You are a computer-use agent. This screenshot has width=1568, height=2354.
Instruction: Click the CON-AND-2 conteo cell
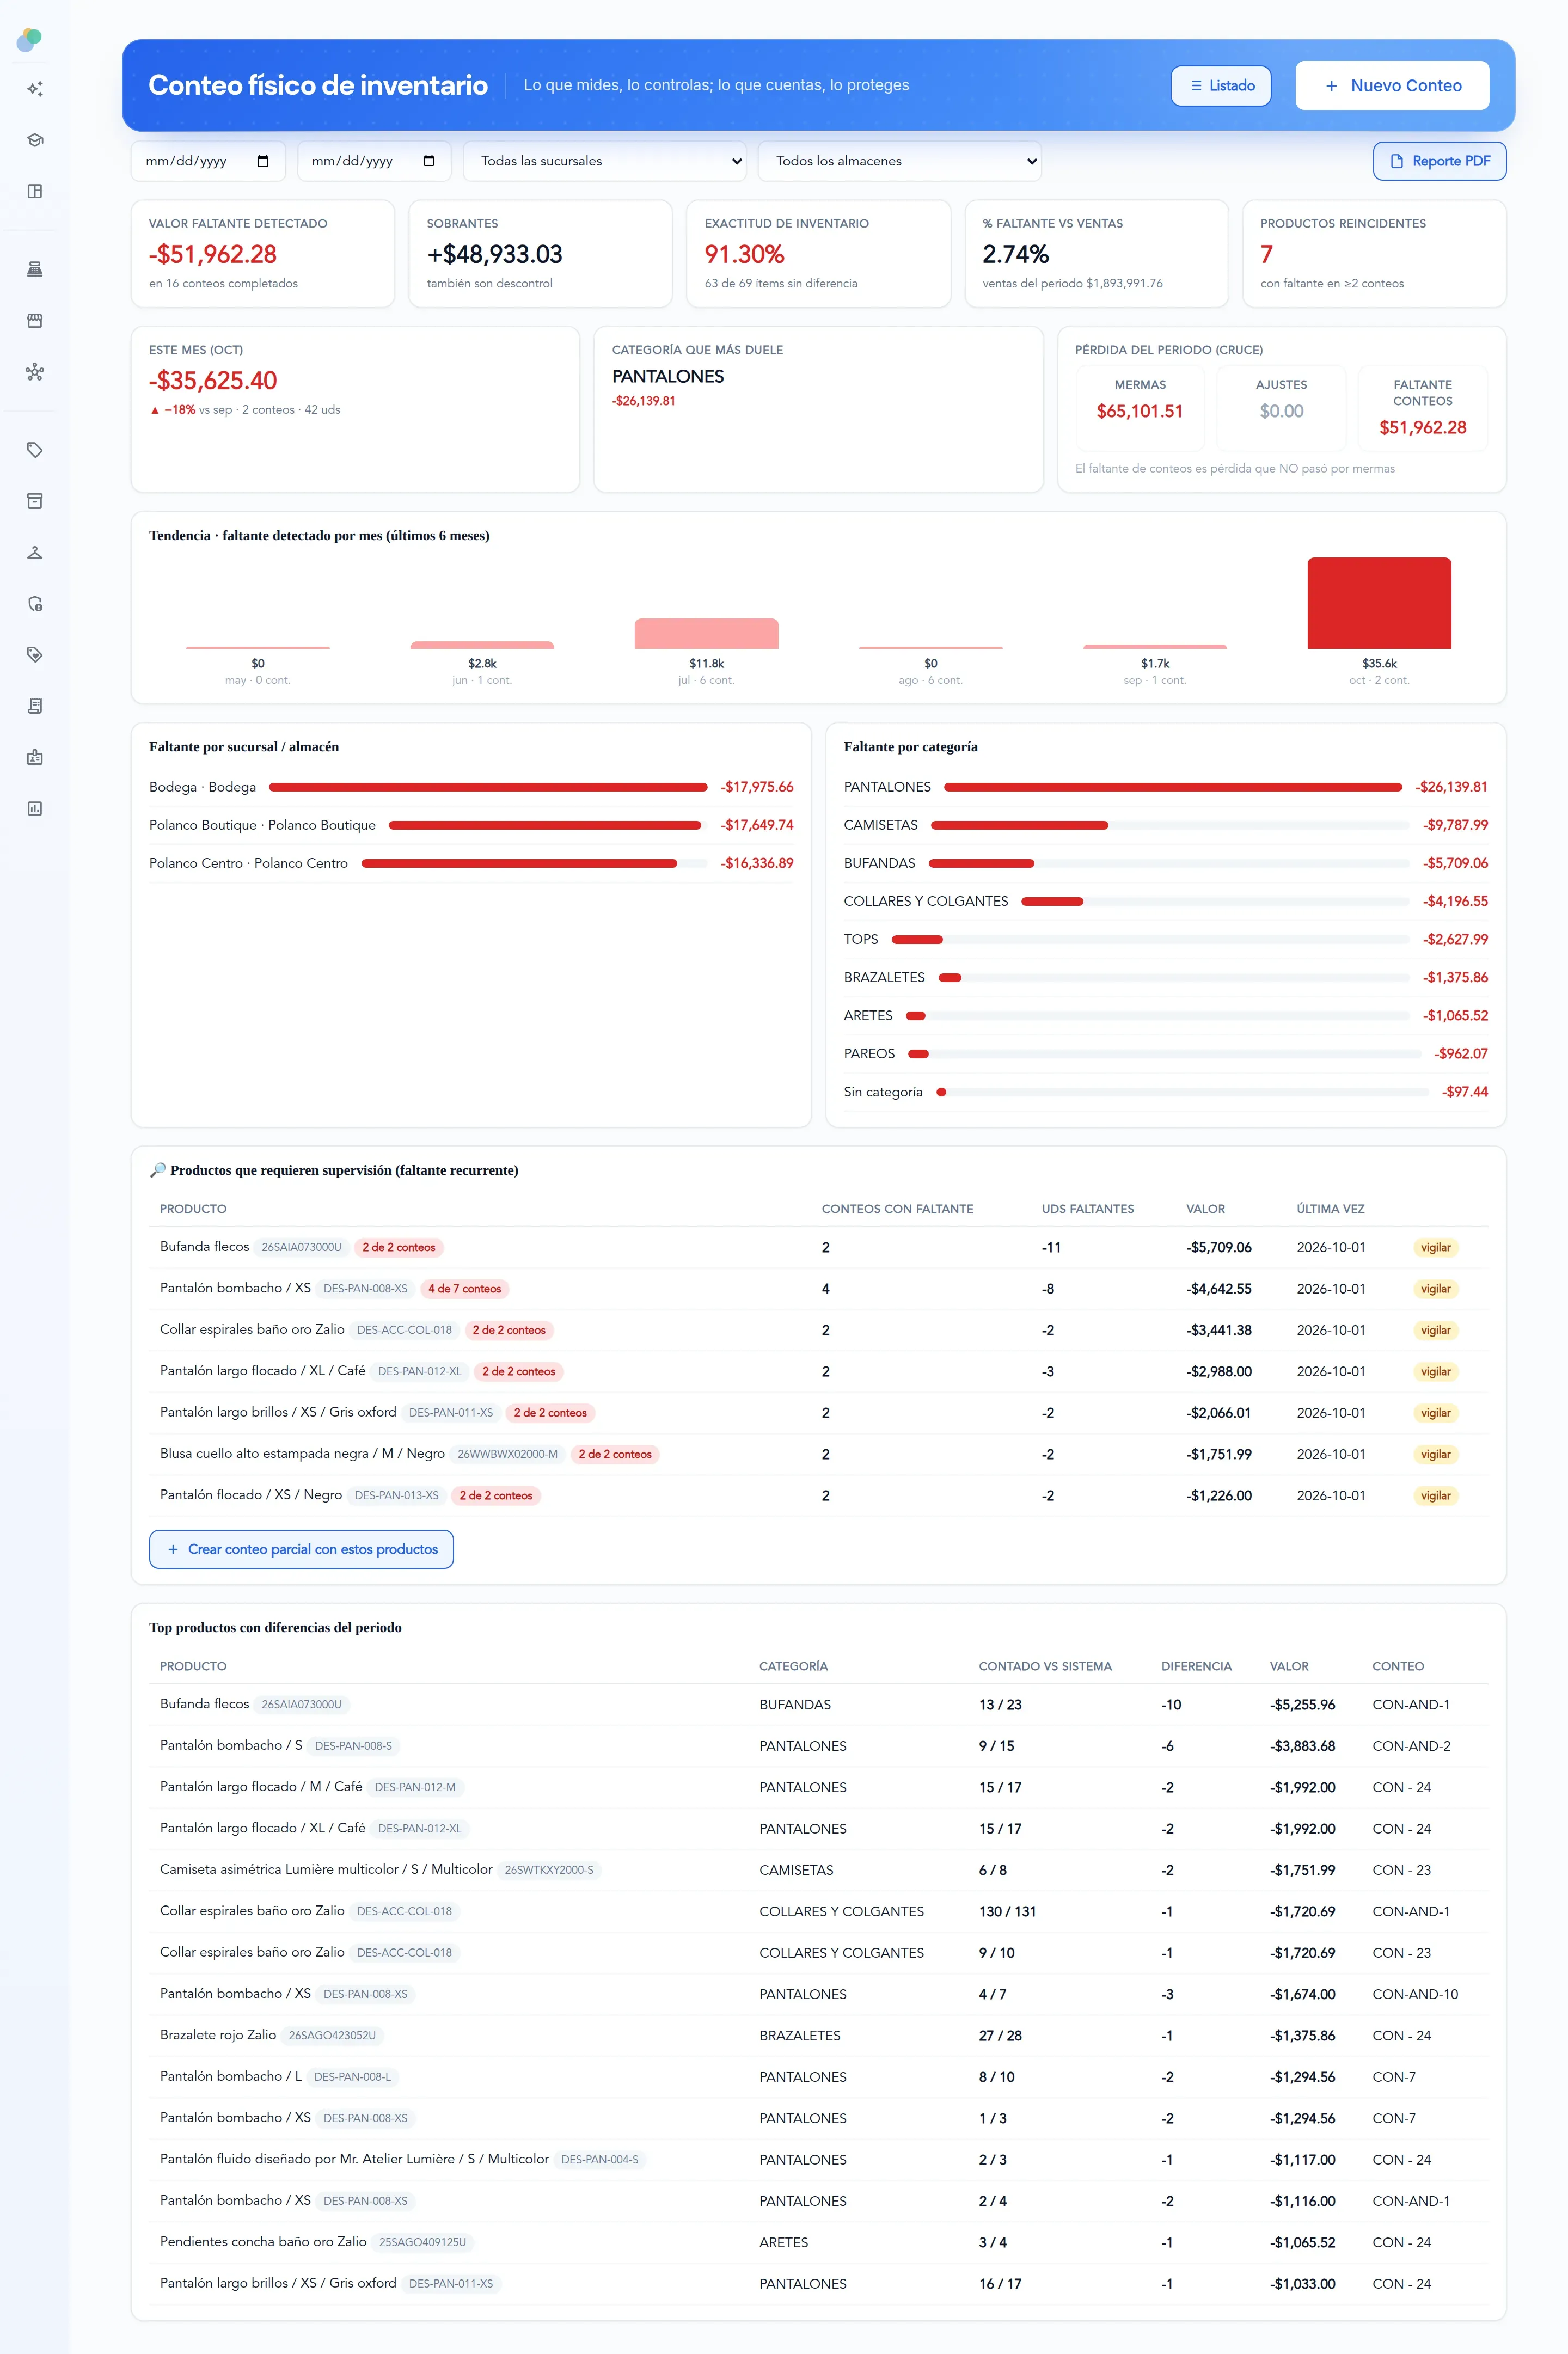click(1411, 1746)
